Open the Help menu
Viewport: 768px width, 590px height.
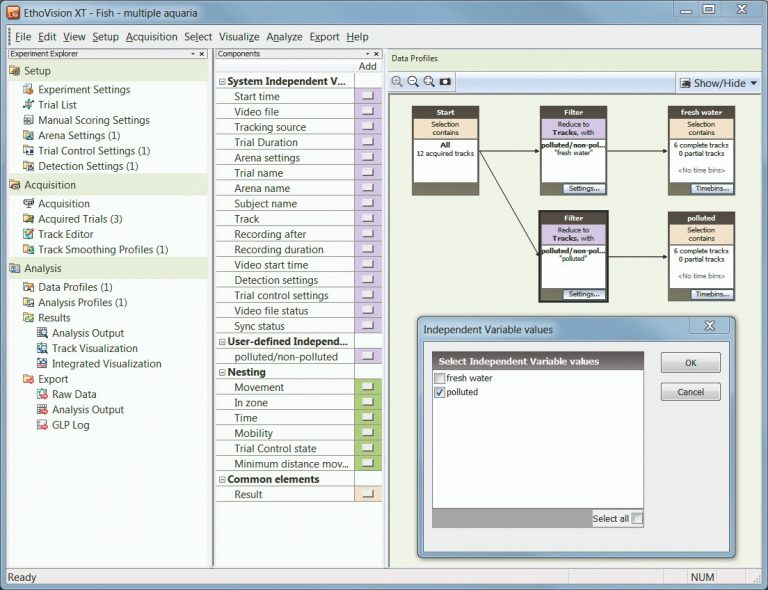[357, 37]
